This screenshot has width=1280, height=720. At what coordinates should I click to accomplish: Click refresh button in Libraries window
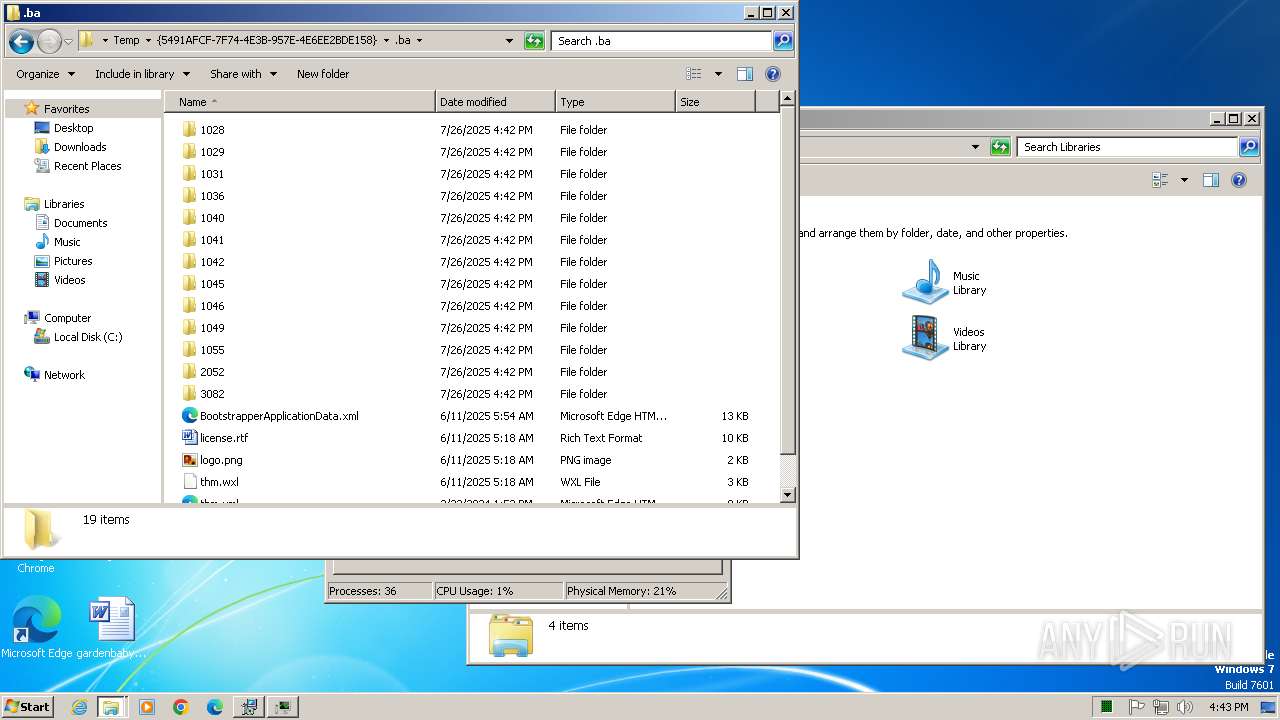coord(1001,147)
